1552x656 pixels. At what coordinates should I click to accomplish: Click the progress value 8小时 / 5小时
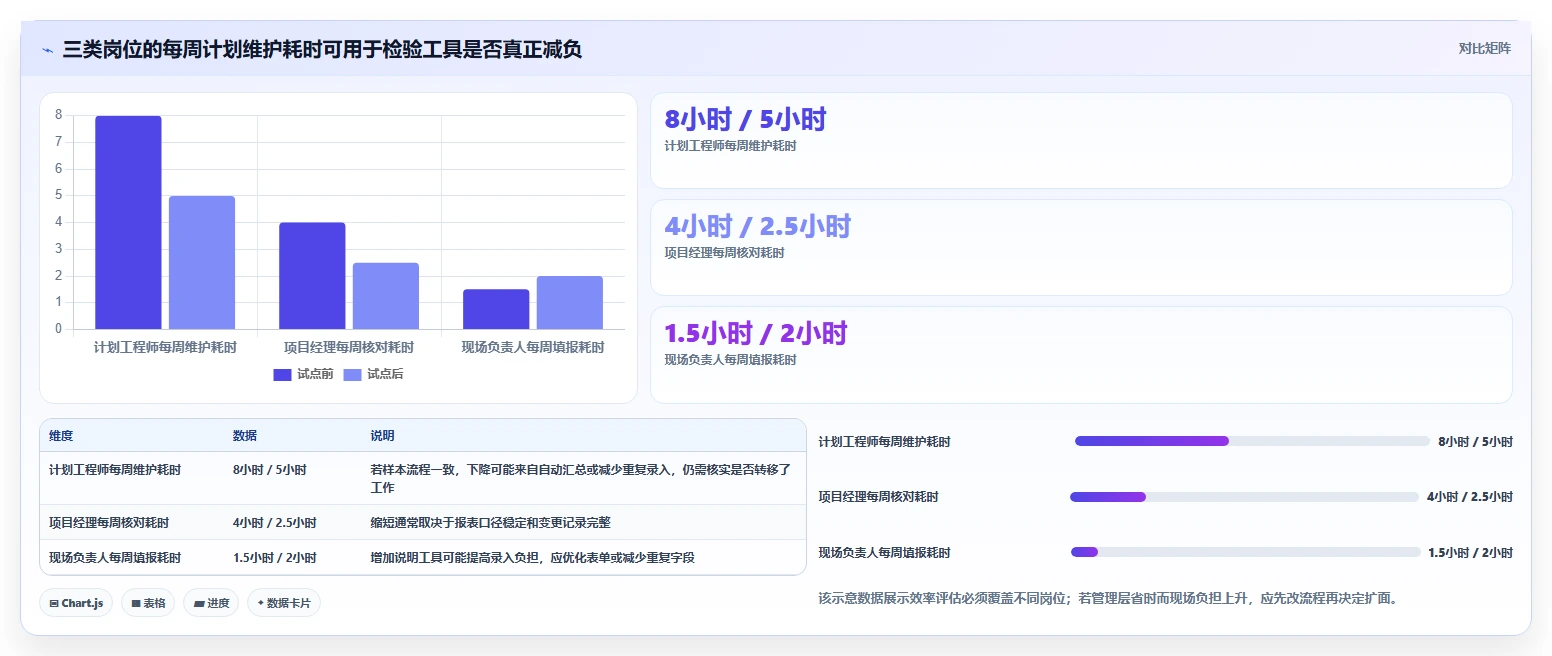[x=1475, y=441]
